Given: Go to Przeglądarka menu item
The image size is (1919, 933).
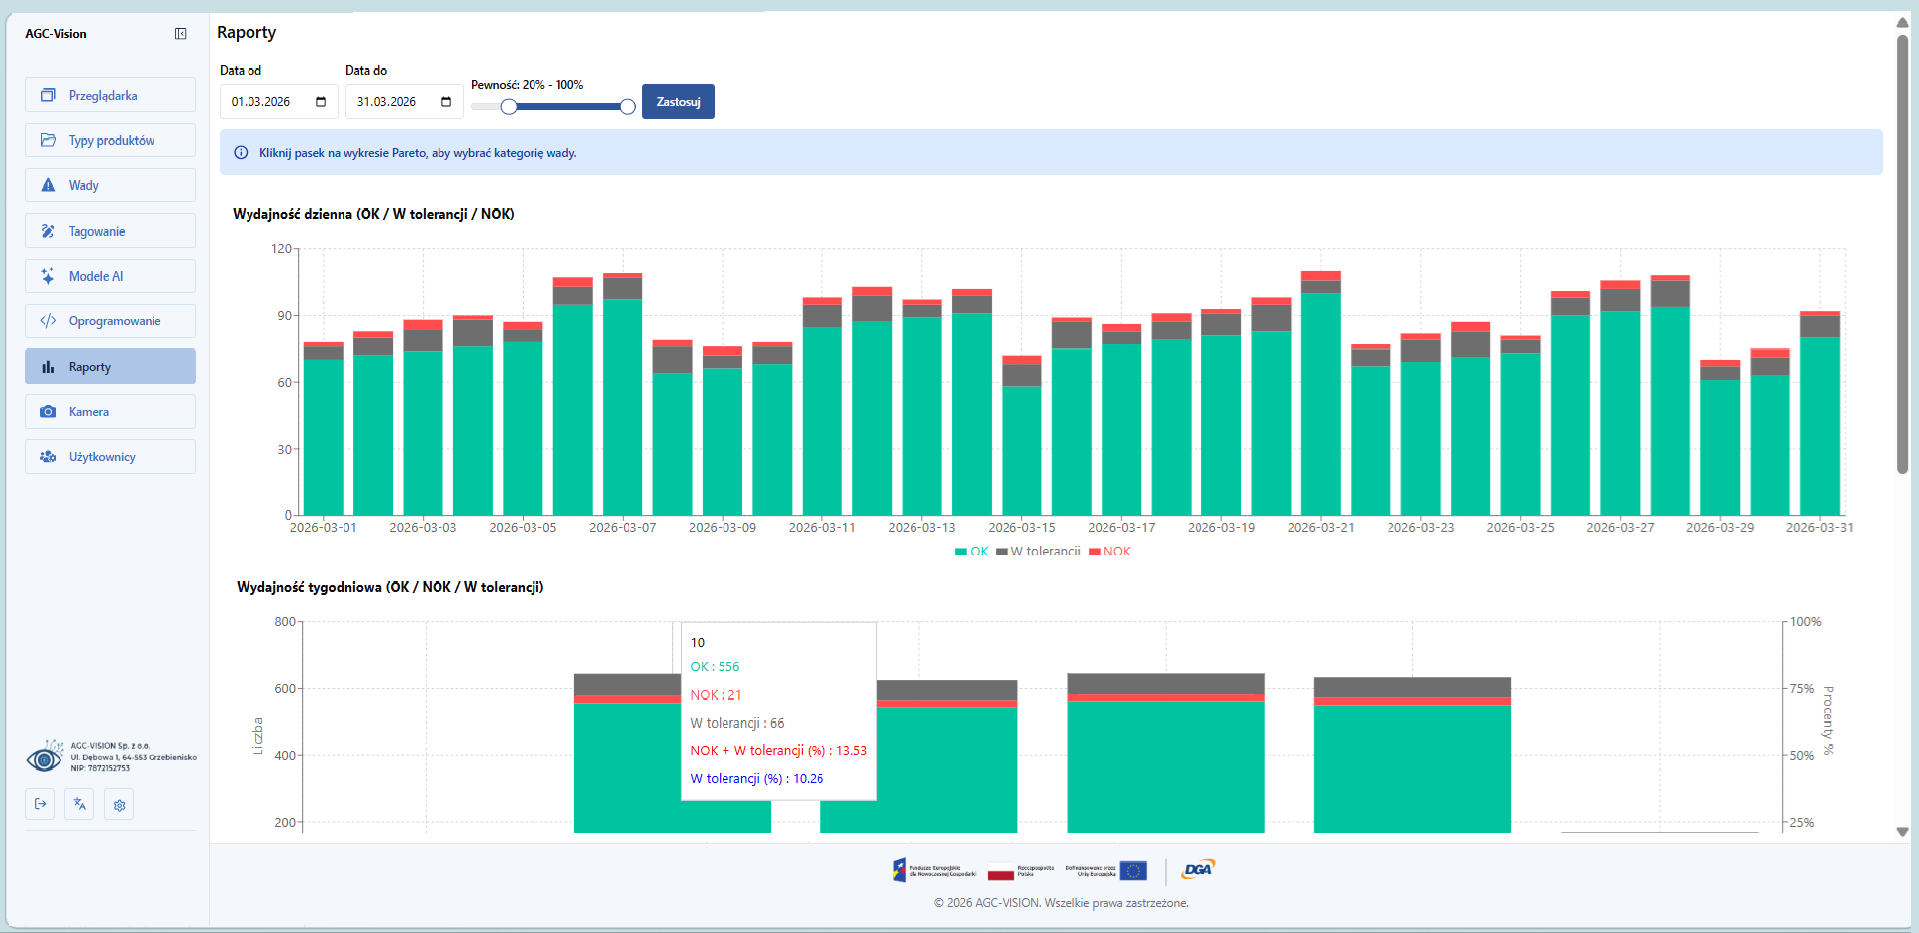Looking at the screenshot, I should click(110, 96).
